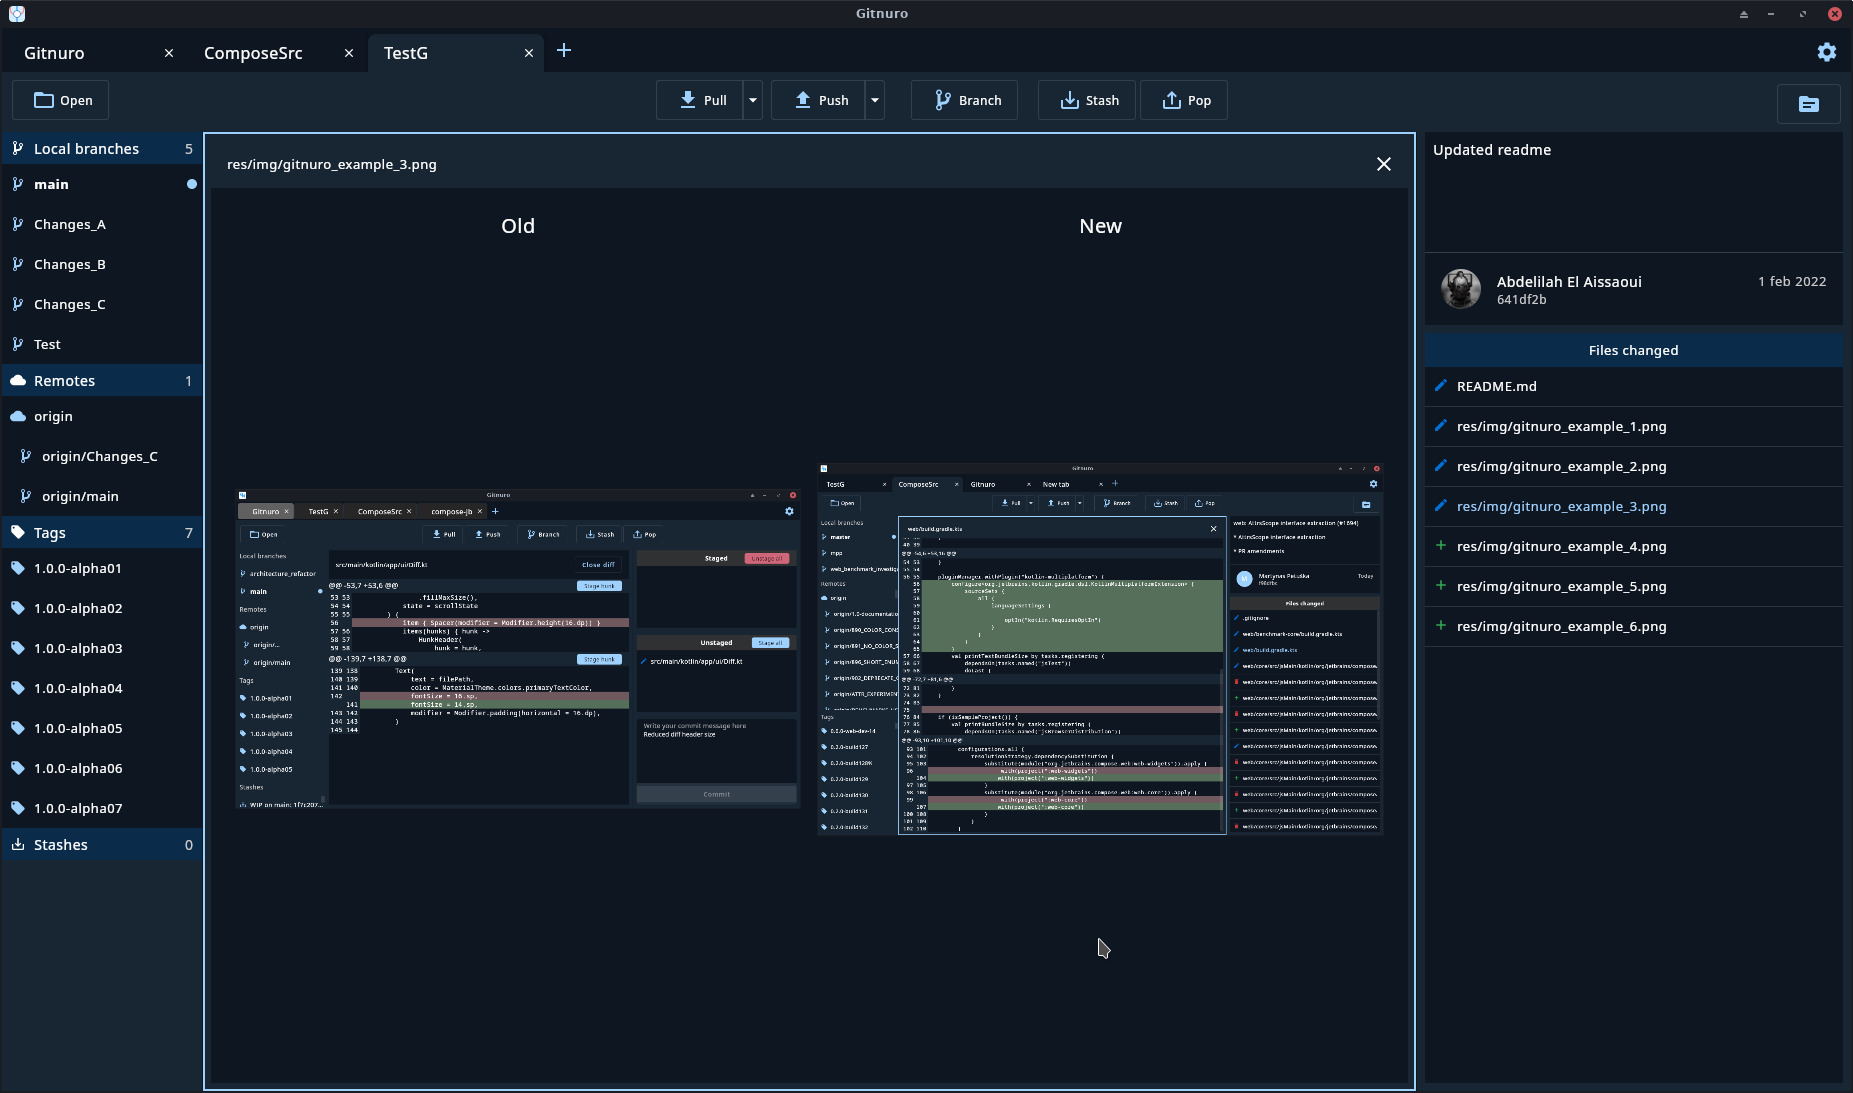Open gitnuro_example_4.png added file

click(x=1633, y=546)
